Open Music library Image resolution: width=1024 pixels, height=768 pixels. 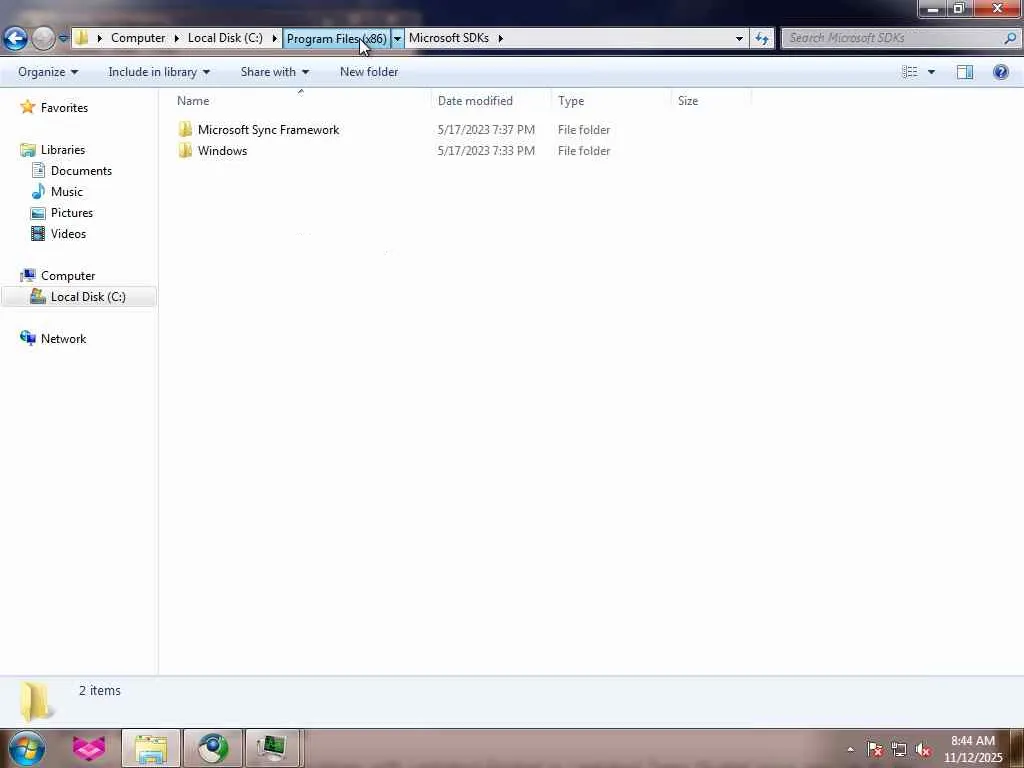point(67,191)
